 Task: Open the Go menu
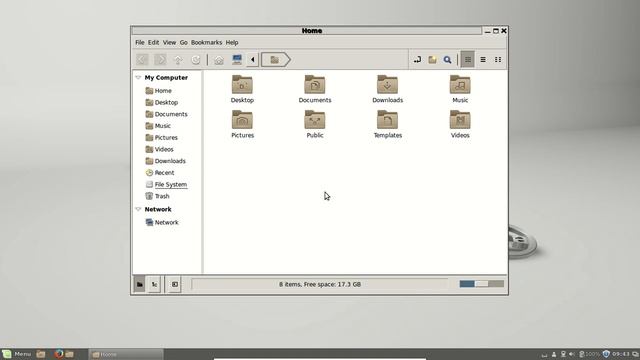coord(184,42)
